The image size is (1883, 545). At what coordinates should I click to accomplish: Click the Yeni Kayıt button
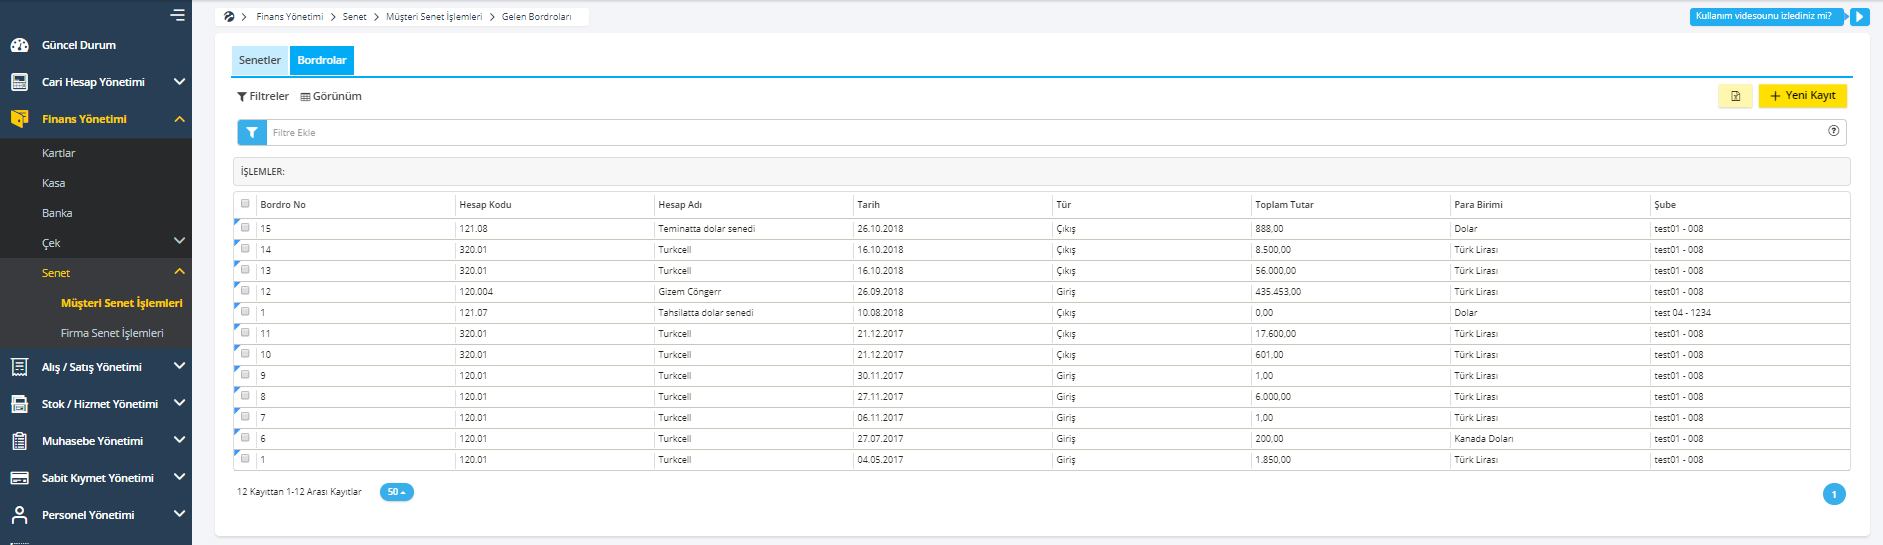[1803, 96]
